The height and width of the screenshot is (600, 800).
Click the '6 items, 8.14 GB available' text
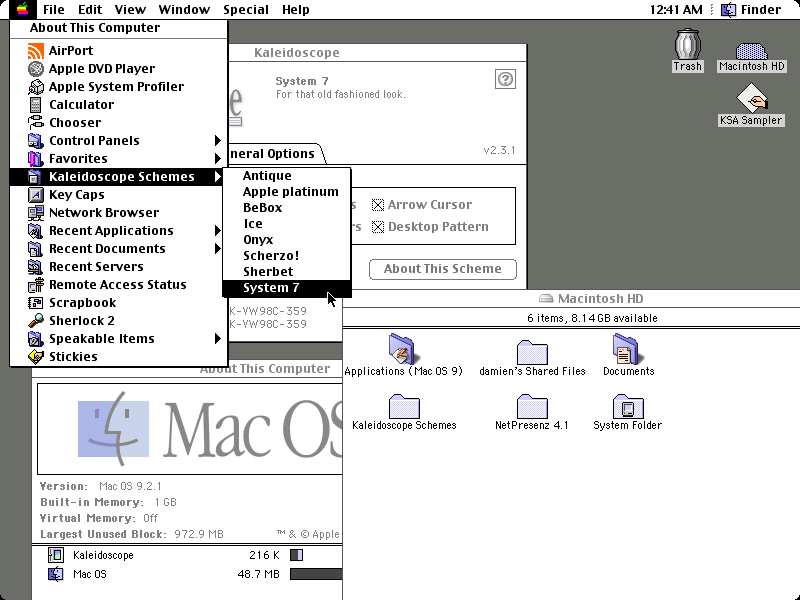[592, 318]
